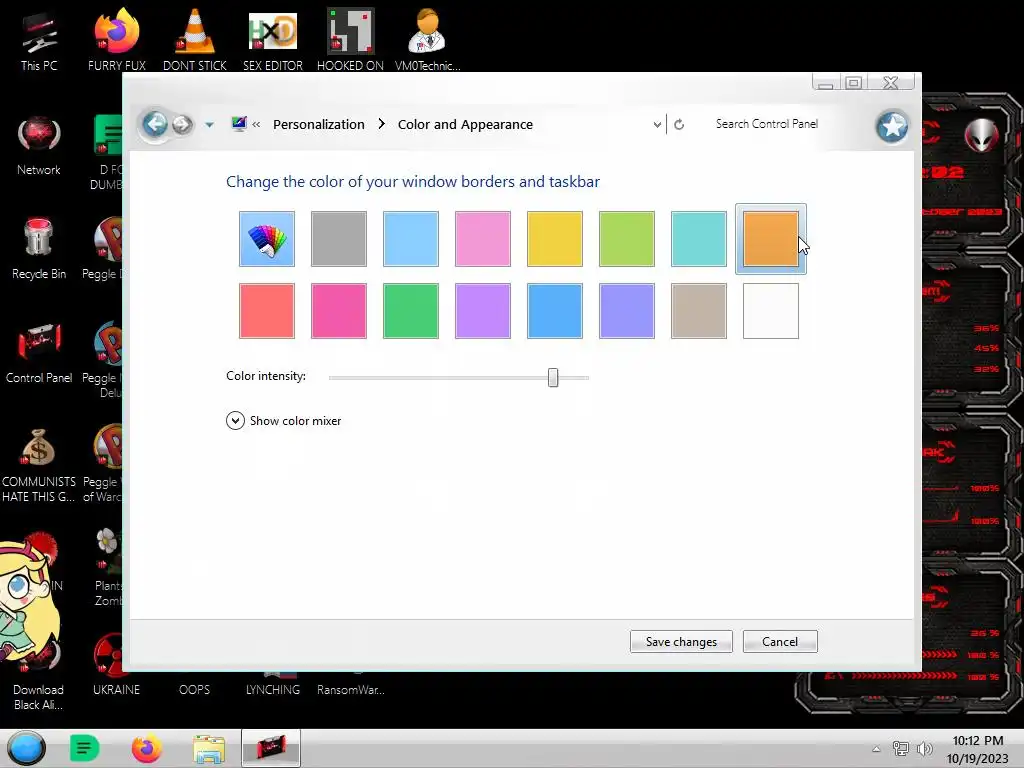
Task: Click the Cancel button
Action: [780, 641]
